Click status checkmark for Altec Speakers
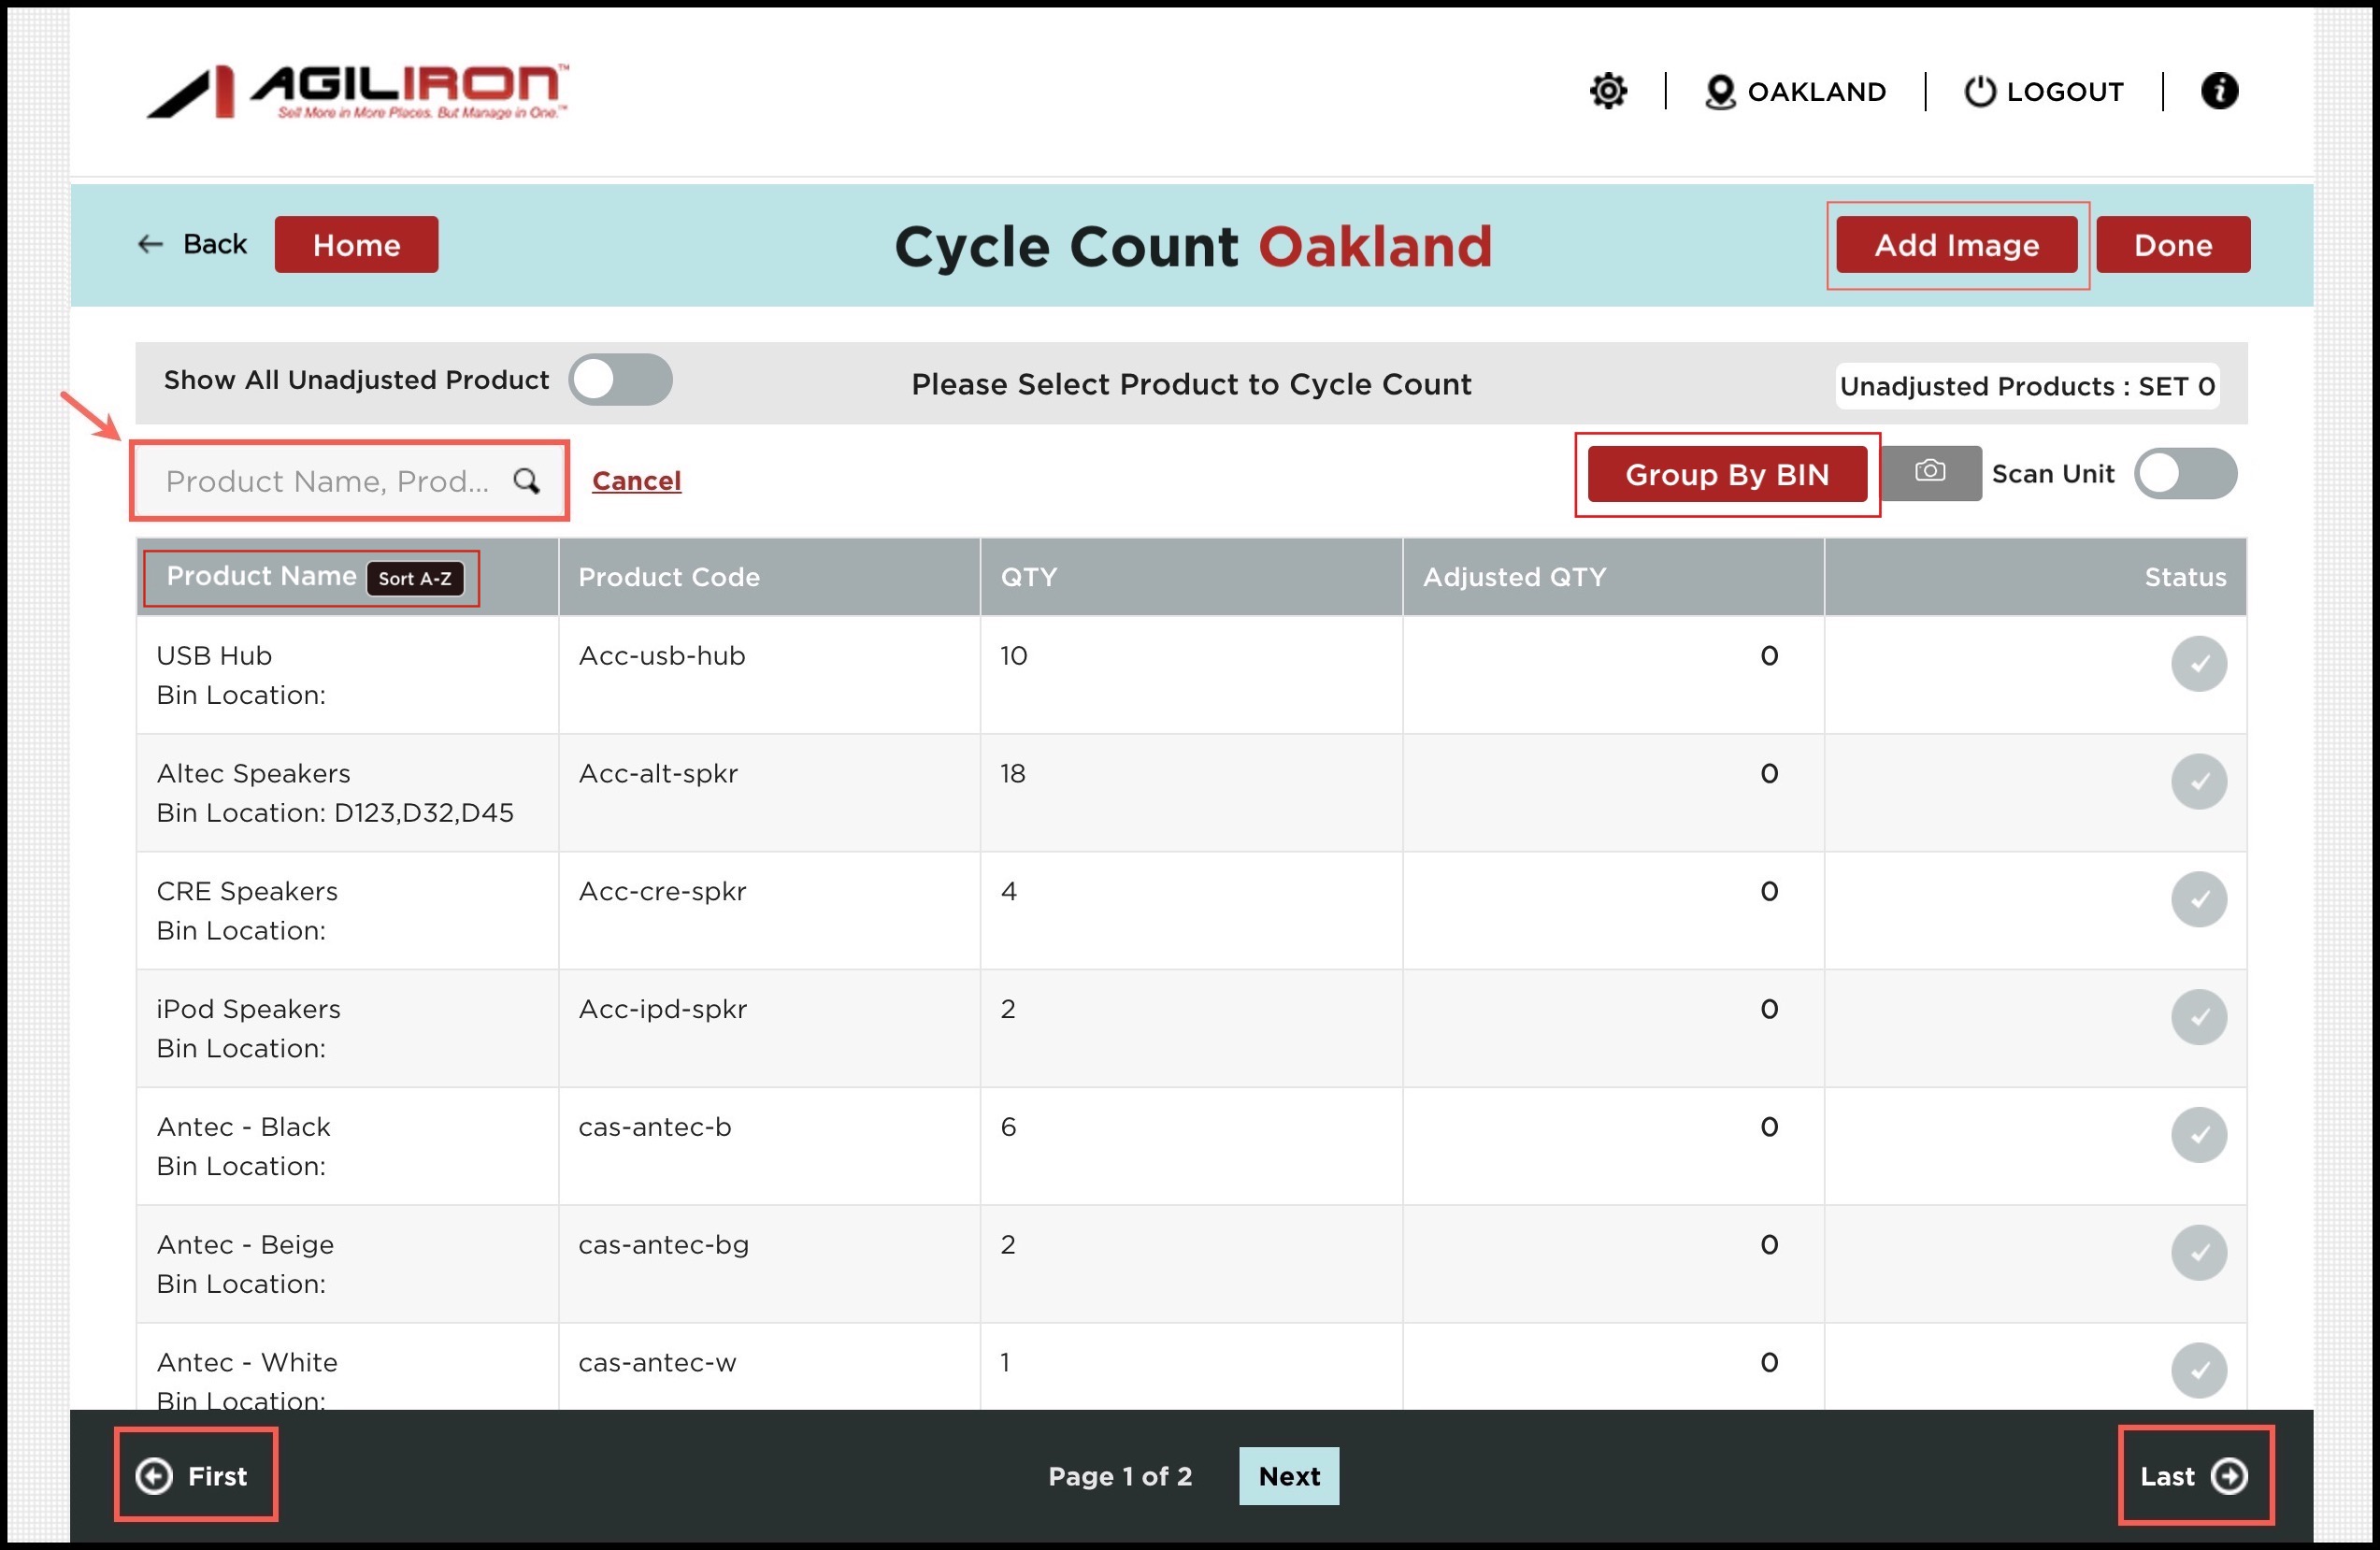The height and width of the screenshot is (1550, 2380). (x=2197, y=781)
